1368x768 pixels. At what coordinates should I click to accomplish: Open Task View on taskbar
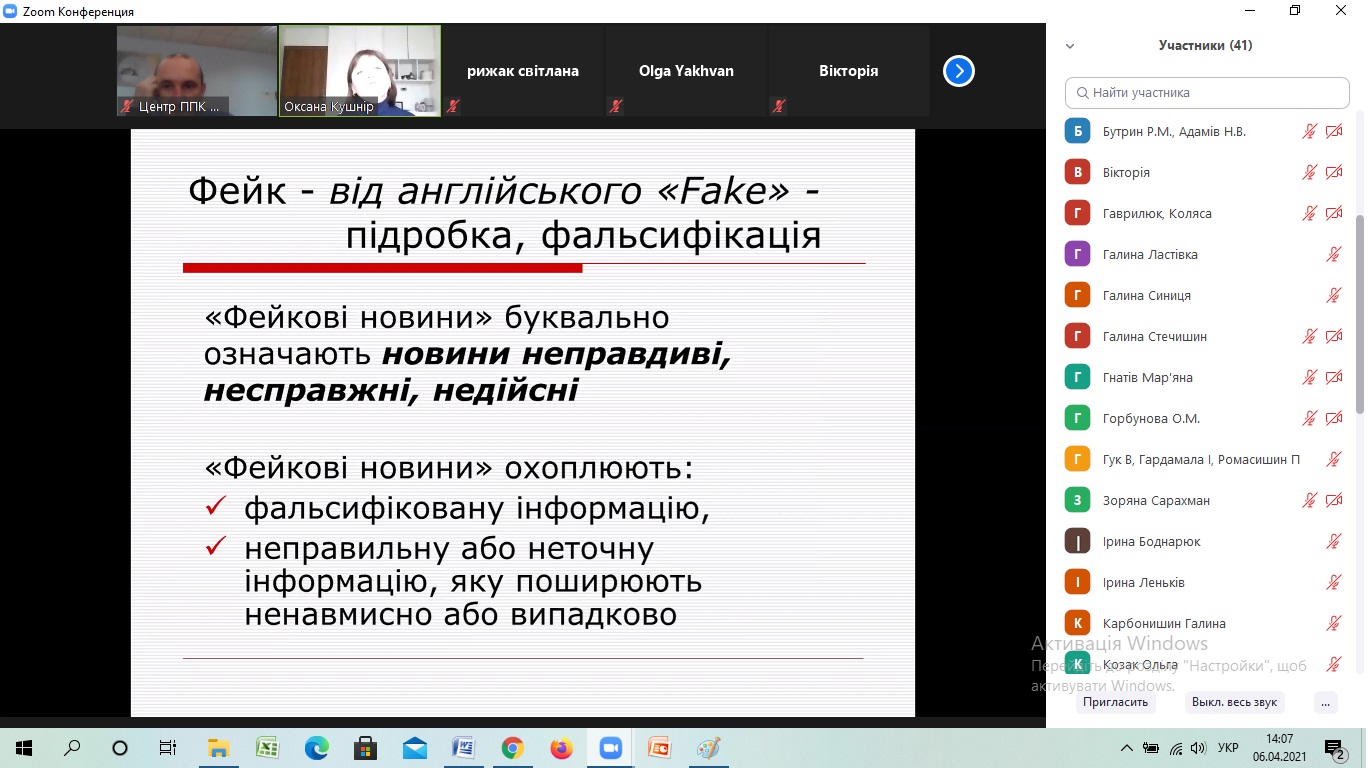pos(168,748)
